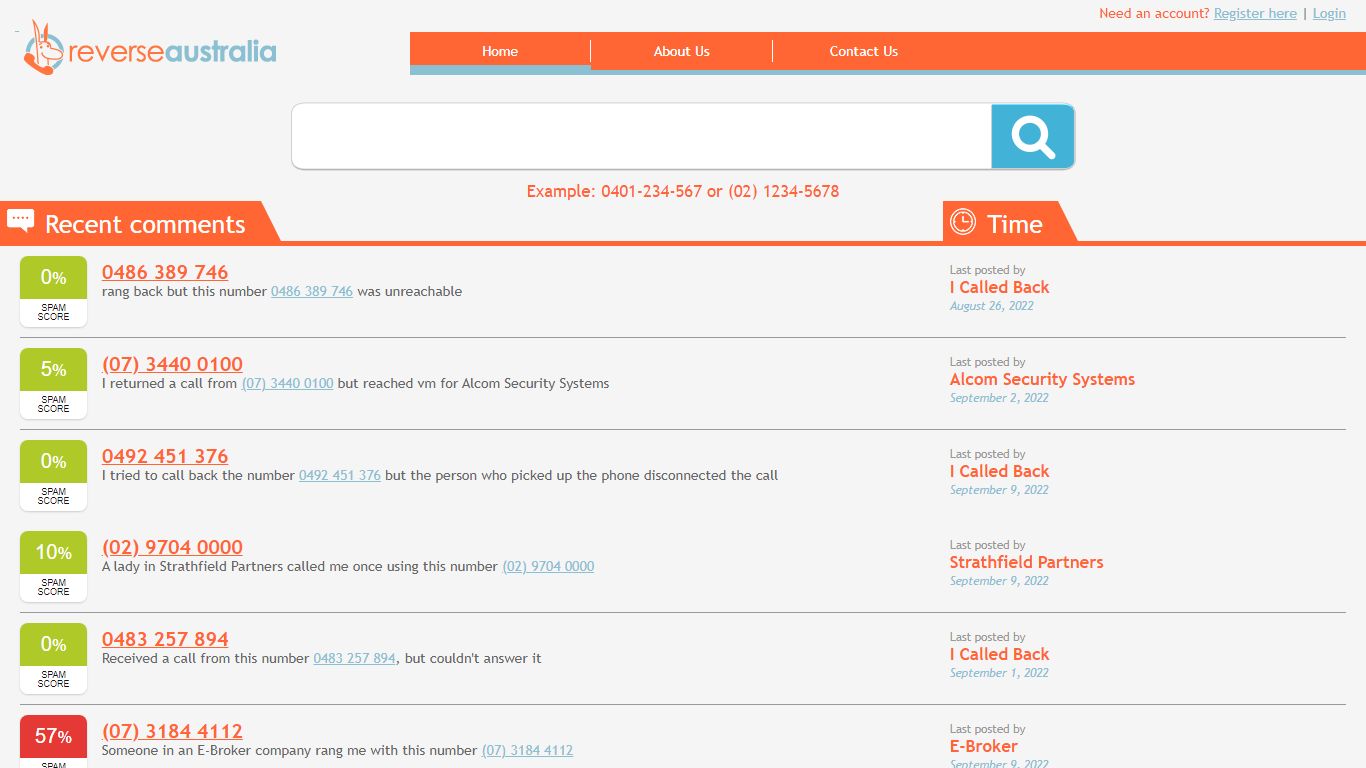Open the Home menu tab
The height and width of the screenshot is (768, 1366).
[500, 51]
